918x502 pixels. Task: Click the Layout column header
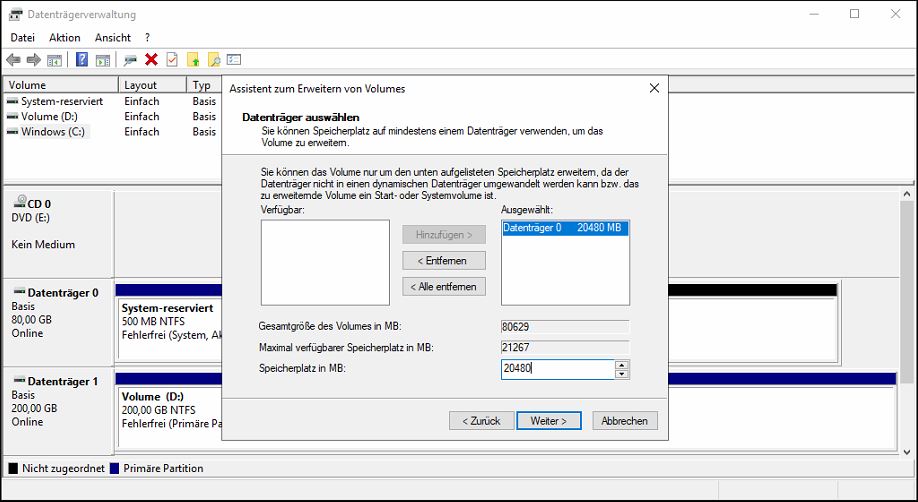pos(152,85)
